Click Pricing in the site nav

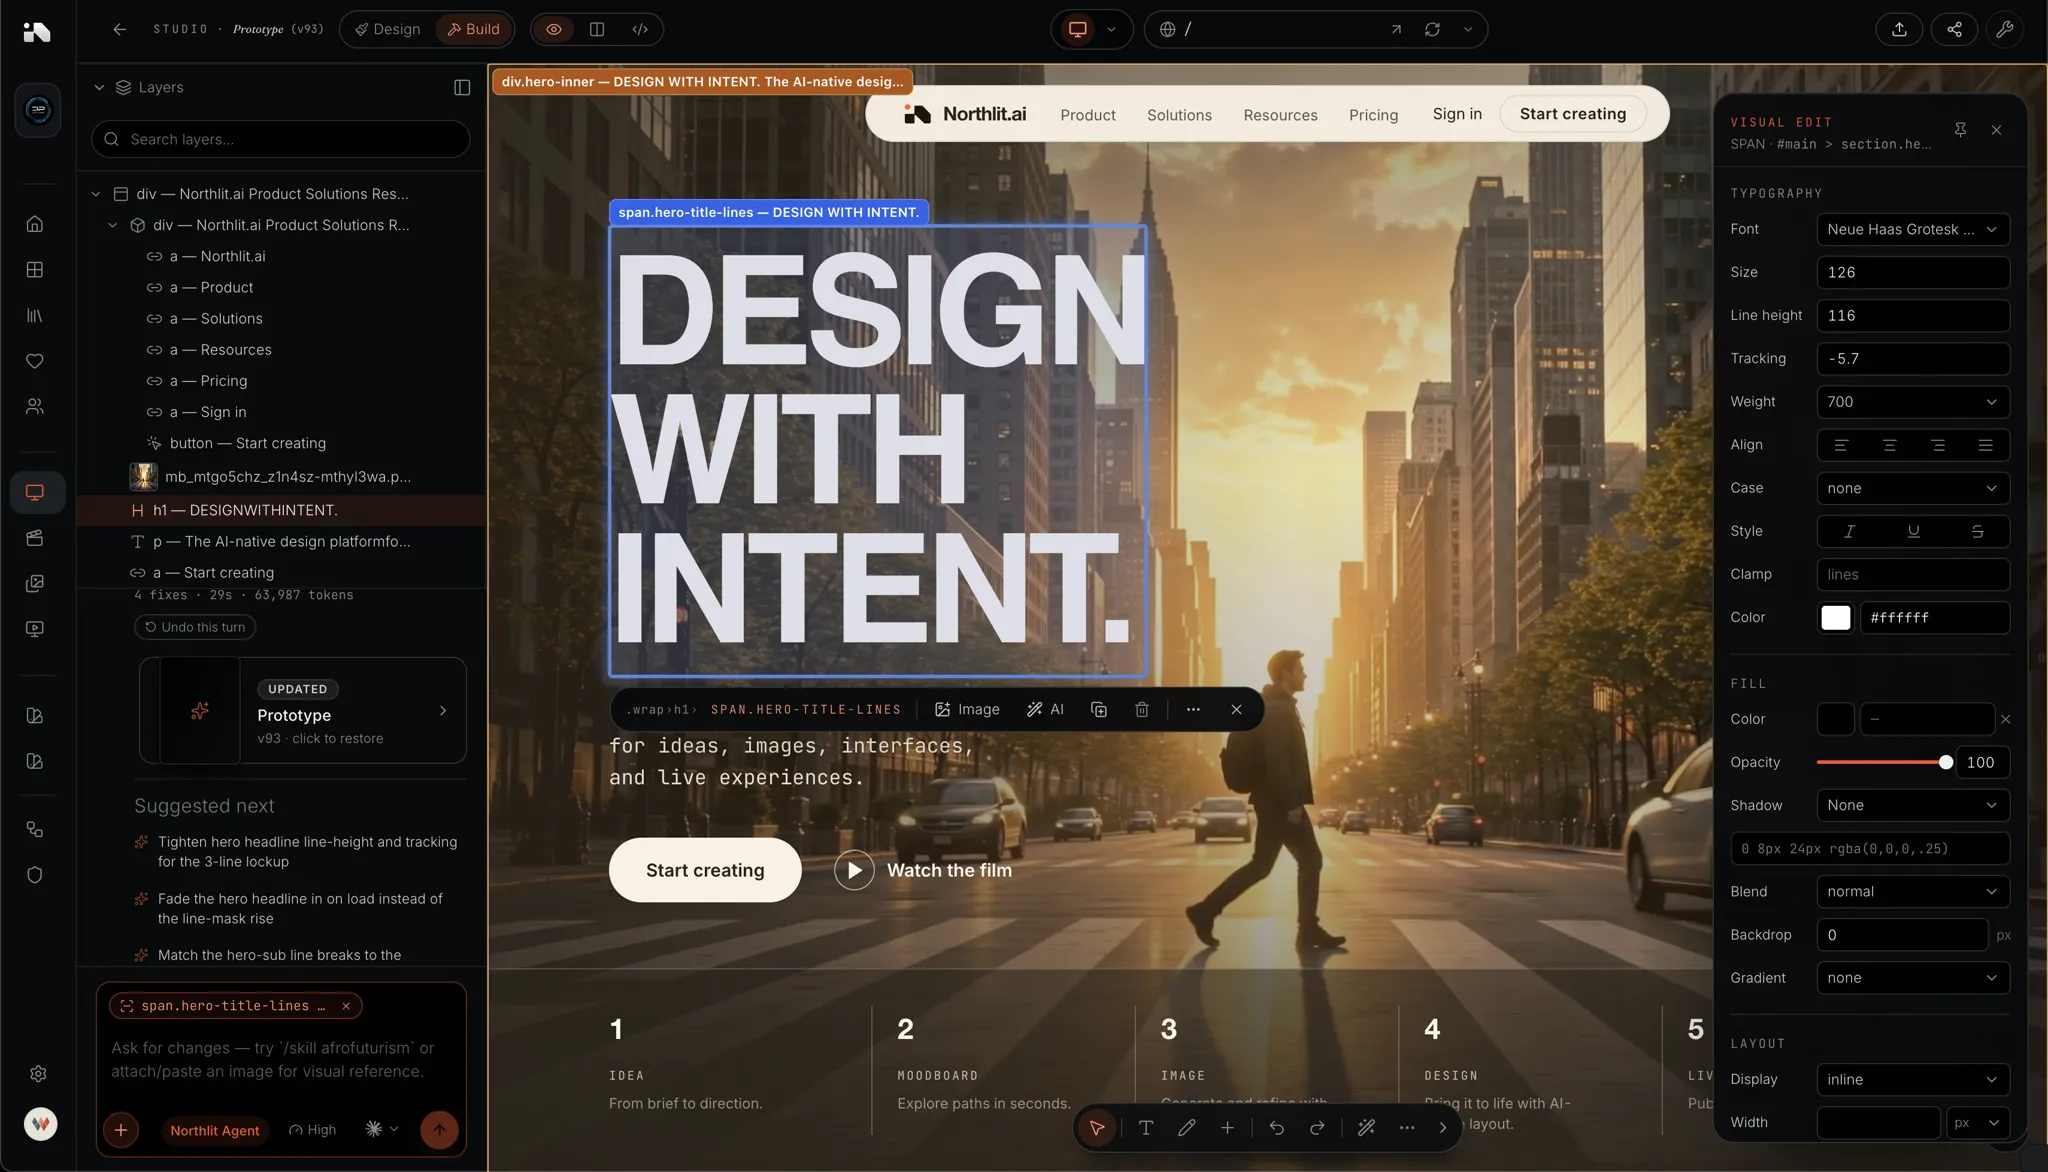pos(1373,115)
